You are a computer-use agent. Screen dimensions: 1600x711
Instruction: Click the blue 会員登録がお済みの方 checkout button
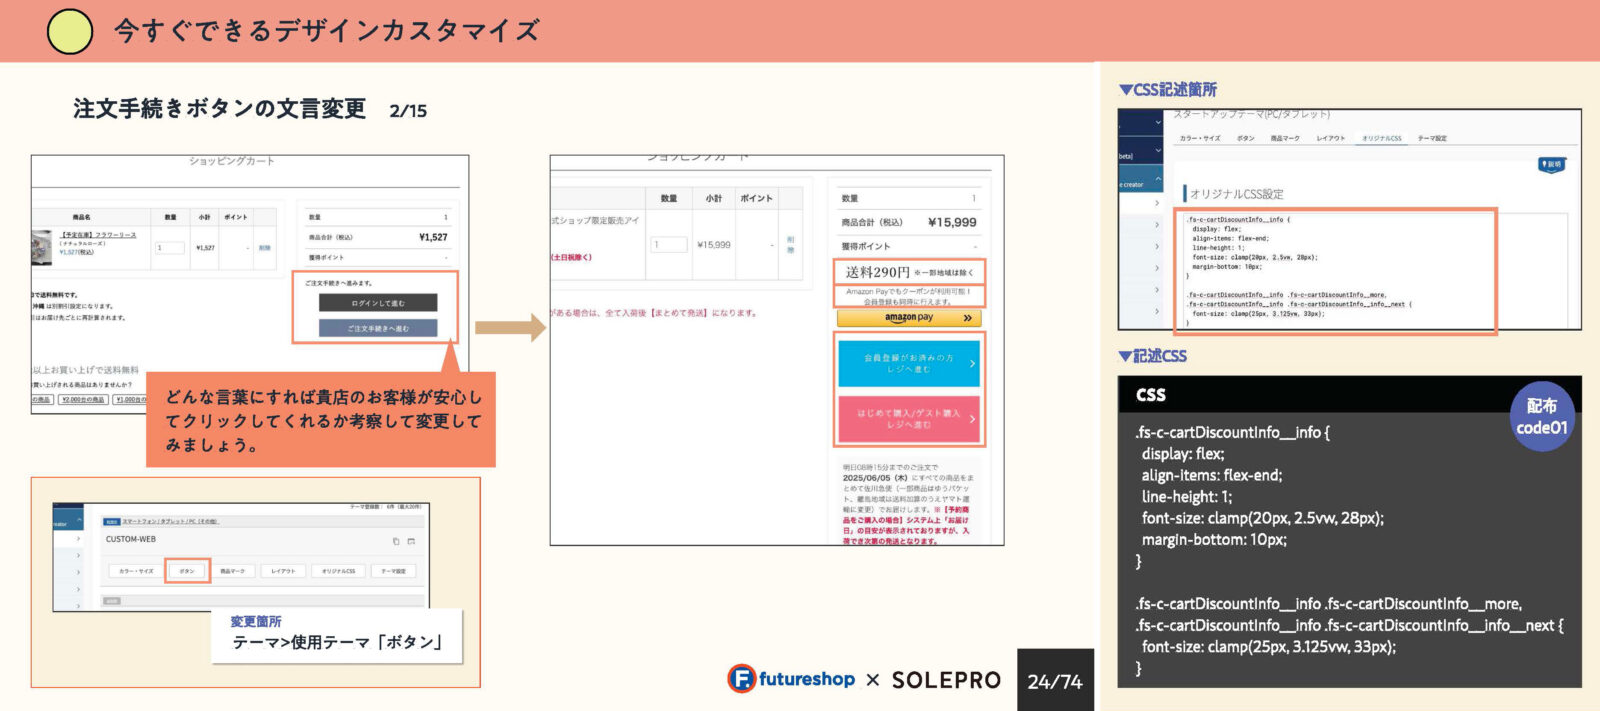[x=908, y=364]
